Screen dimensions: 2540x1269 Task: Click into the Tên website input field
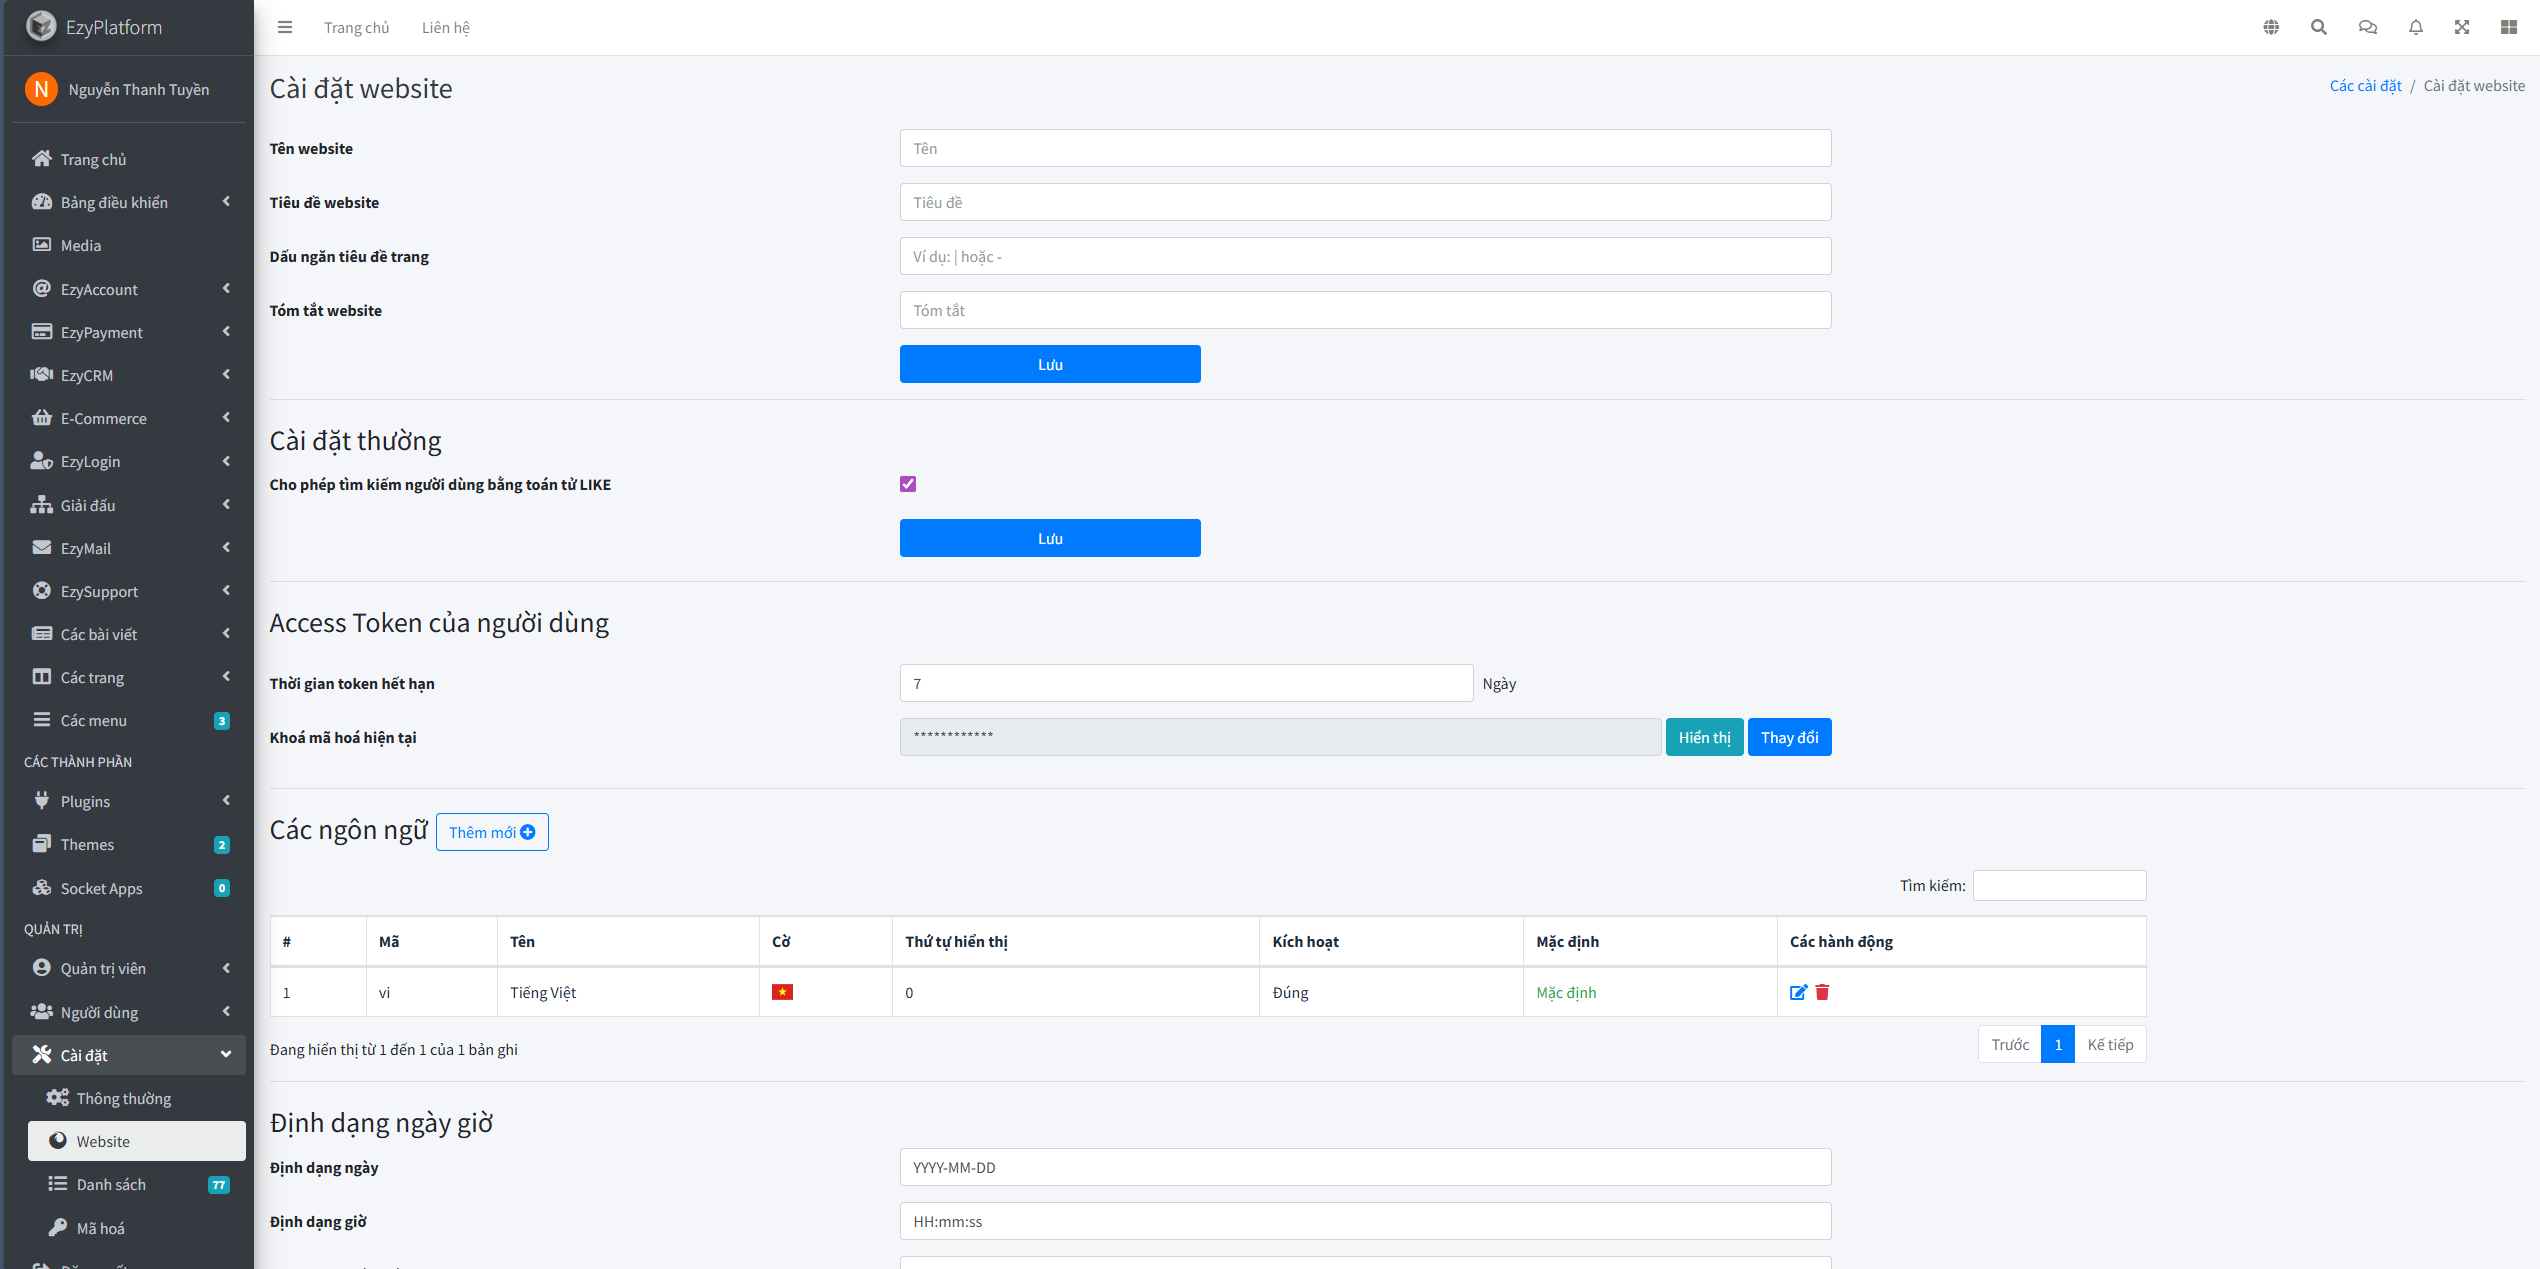(1365, 148)
